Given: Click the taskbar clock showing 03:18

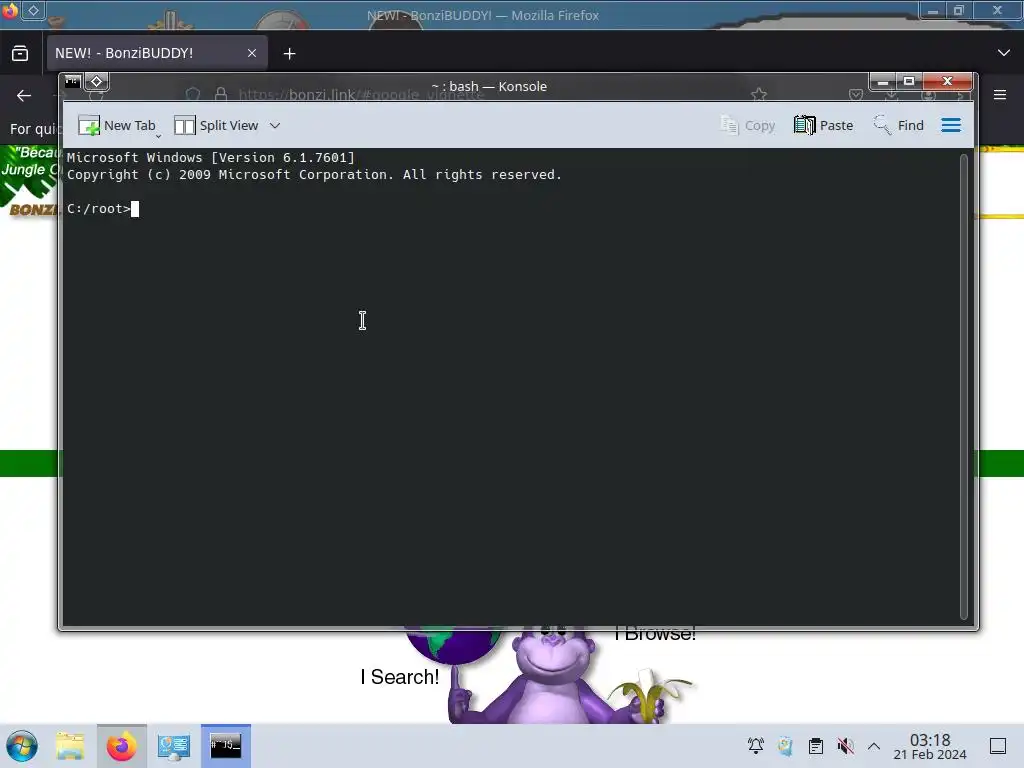Looking at the screenshot, I should 930,746.
